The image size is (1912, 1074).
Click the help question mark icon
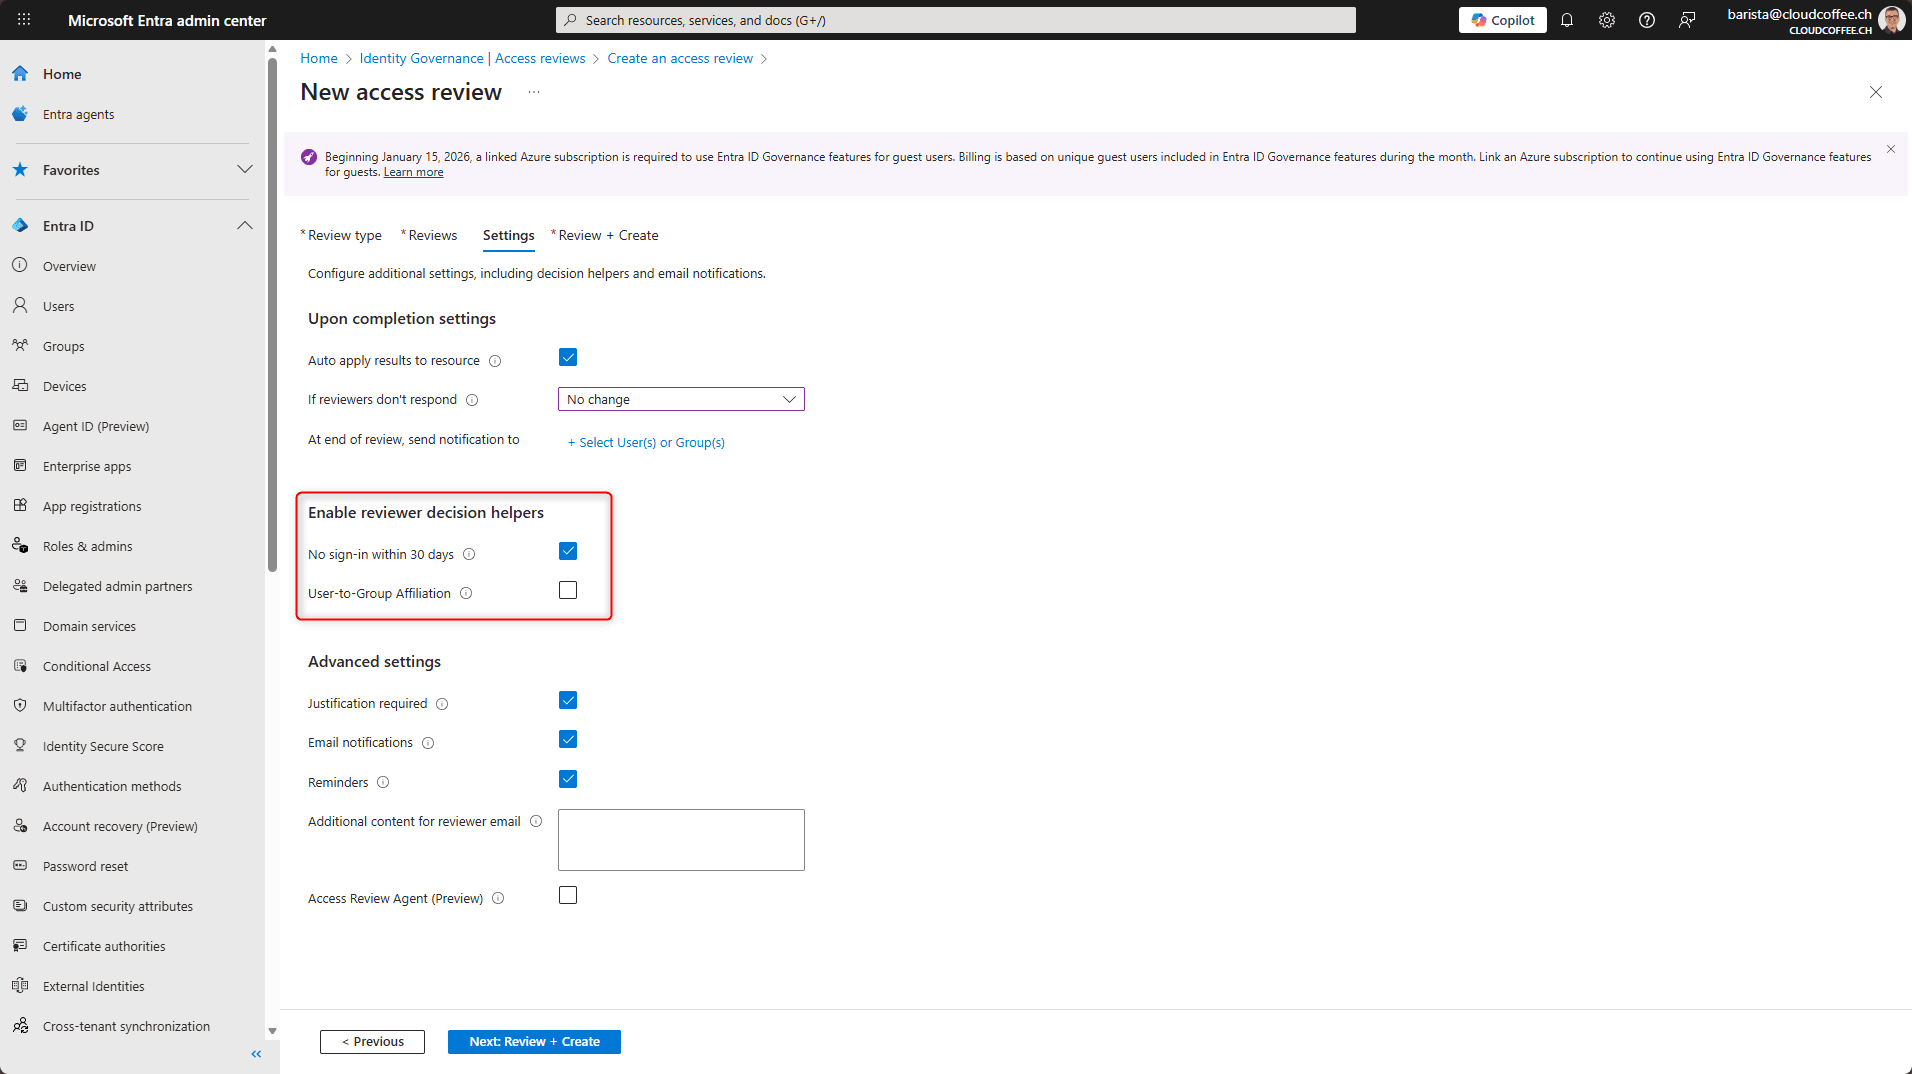1647,20
